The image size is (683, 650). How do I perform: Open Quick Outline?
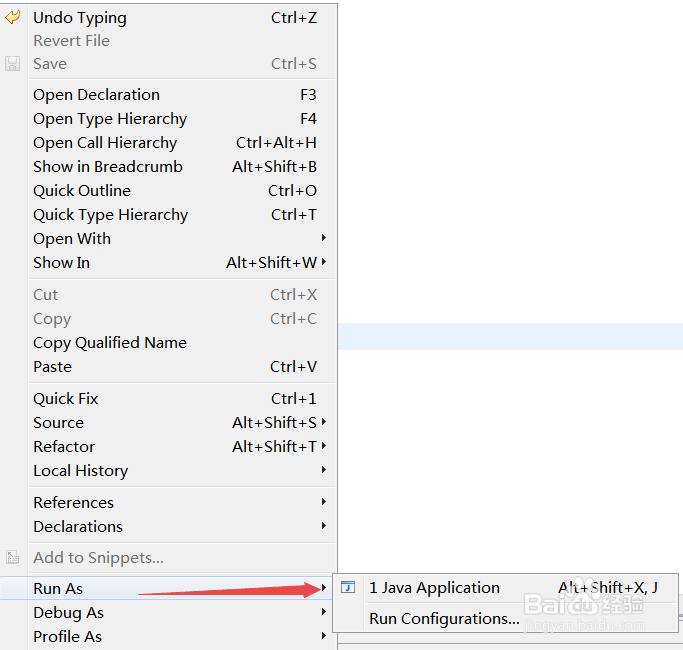pos(82,191)
